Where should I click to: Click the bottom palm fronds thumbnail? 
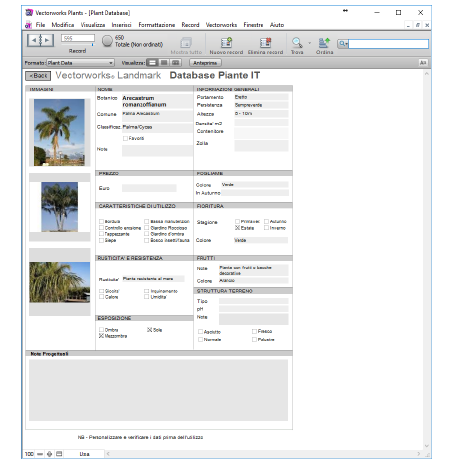60,282
